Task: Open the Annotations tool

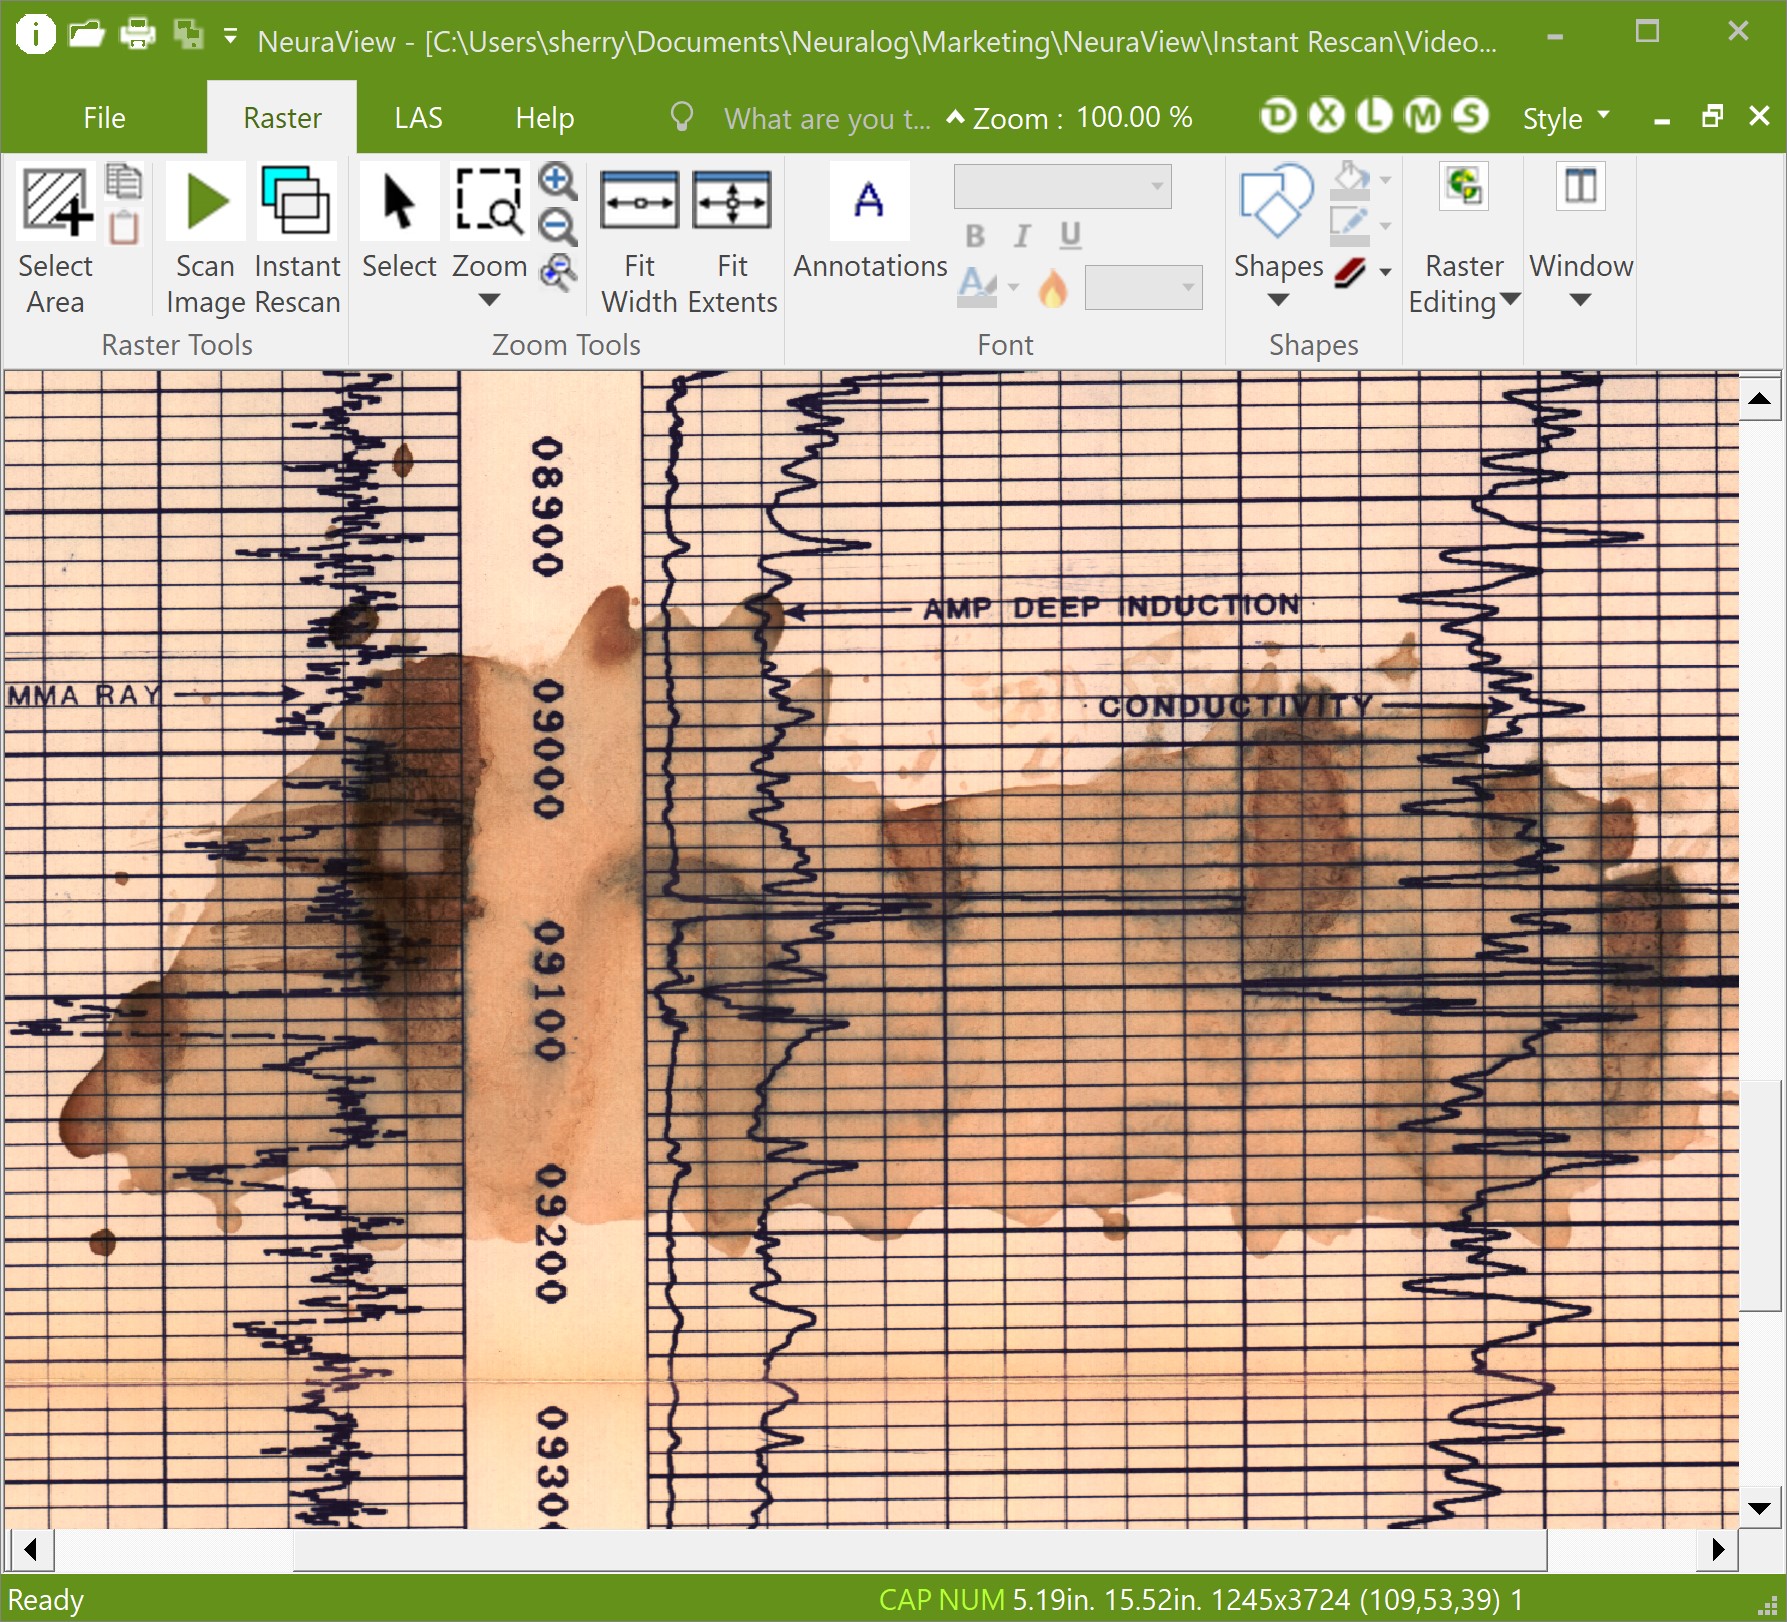Action: click(x=869, y=202)
